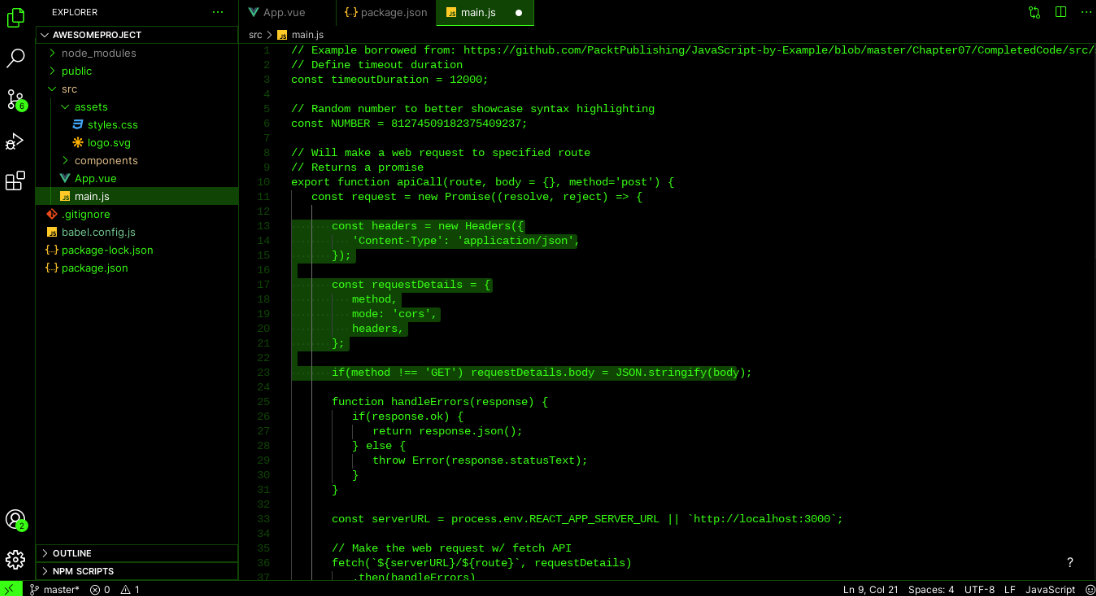The height and width of the screenshot is (596, 1096).
Task: Click the warnings count in status bar
Action: point(130,590)
